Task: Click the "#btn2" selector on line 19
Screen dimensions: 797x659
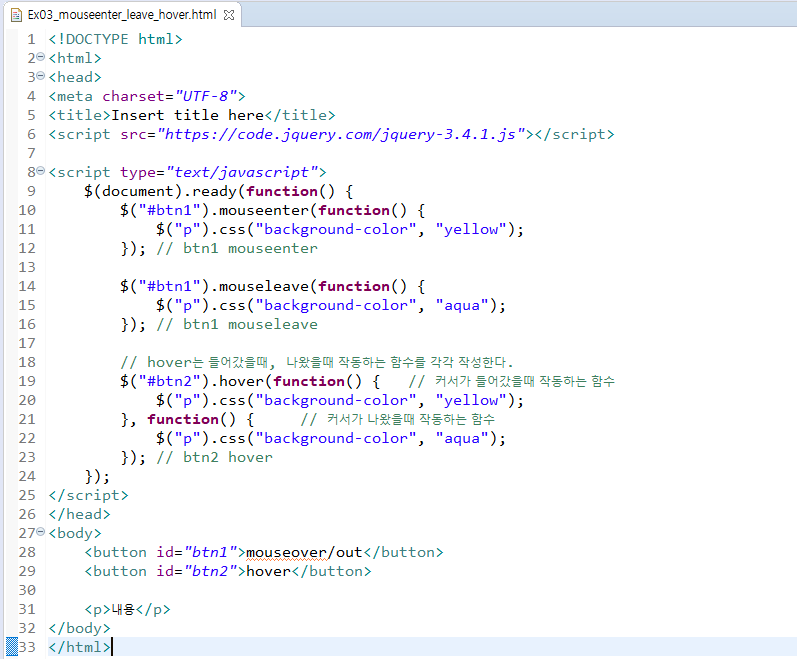Action: (x=170, y=381)
